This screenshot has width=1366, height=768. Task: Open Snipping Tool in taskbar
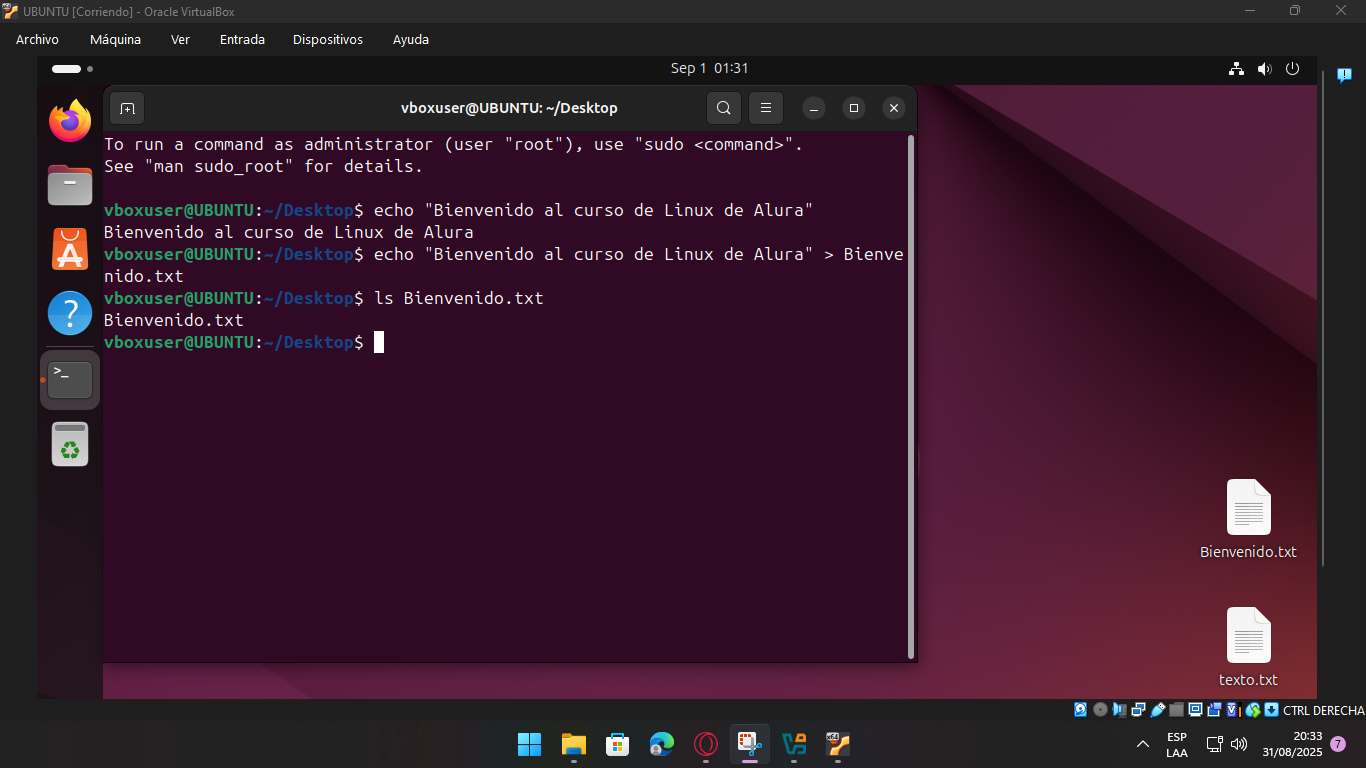pyautogui.click(x=750, y=744)
